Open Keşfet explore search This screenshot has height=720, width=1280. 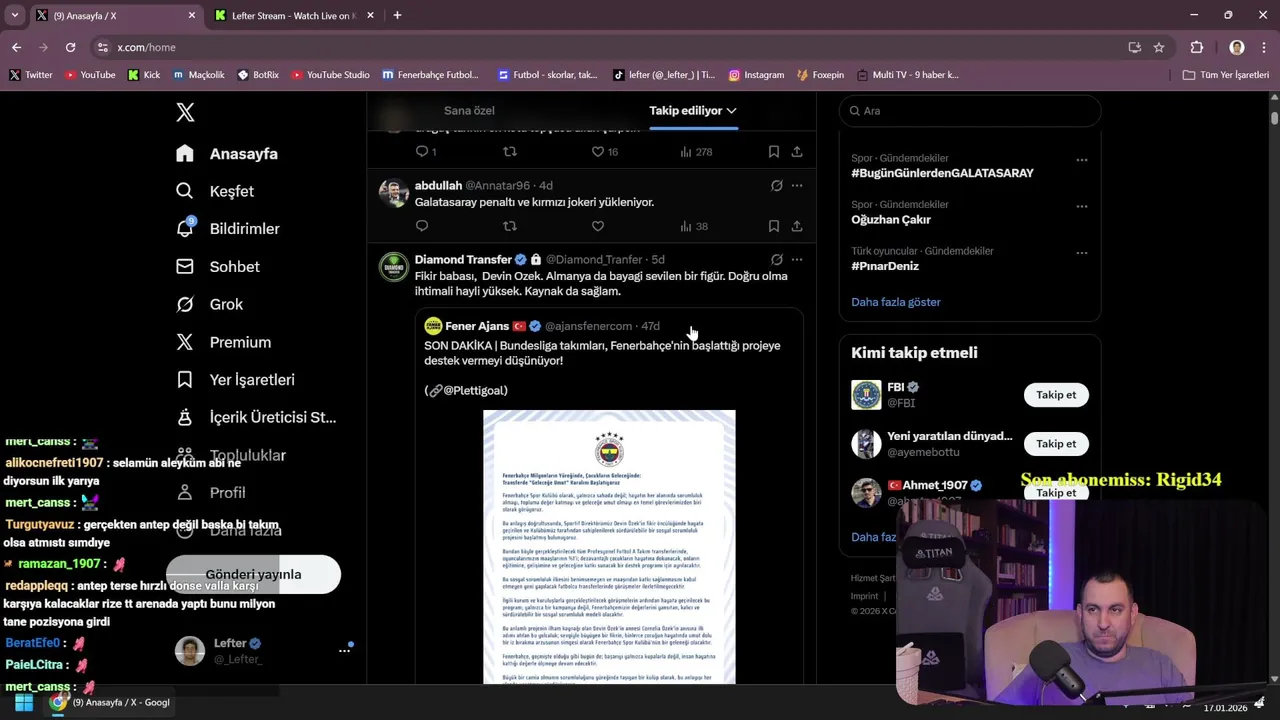coord(215,191)
